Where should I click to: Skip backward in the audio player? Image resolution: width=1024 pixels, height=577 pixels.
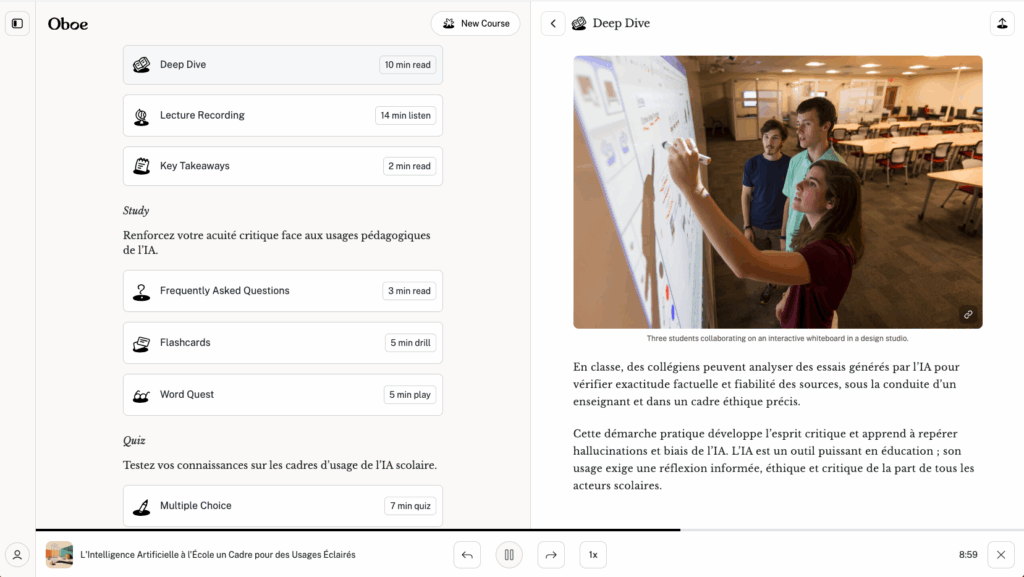pyautogui.click(x=467, y=554)
